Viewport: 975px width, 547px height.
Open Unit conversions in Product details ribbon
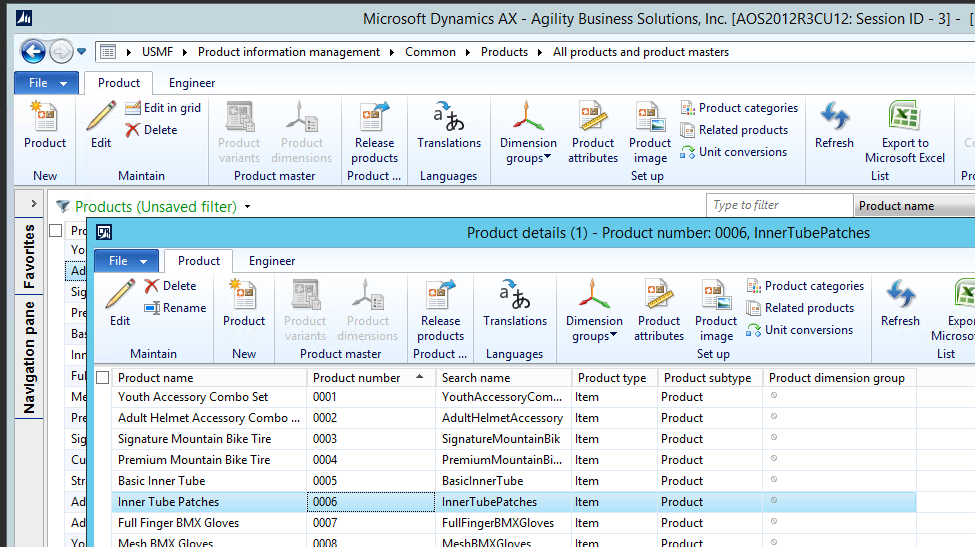click(x=800, y=330)
